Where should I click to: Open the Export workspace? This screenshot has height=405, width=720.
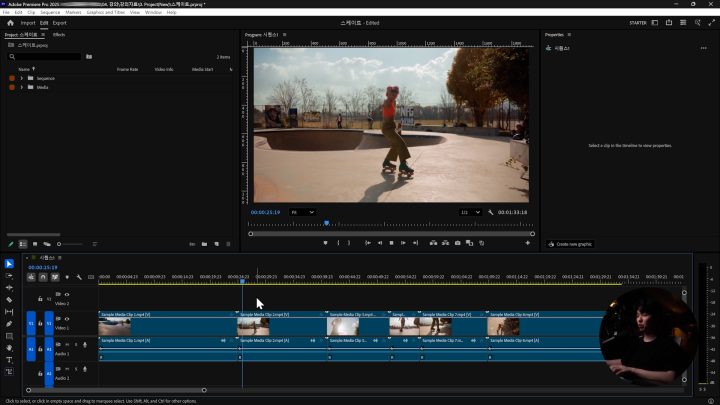60,22
